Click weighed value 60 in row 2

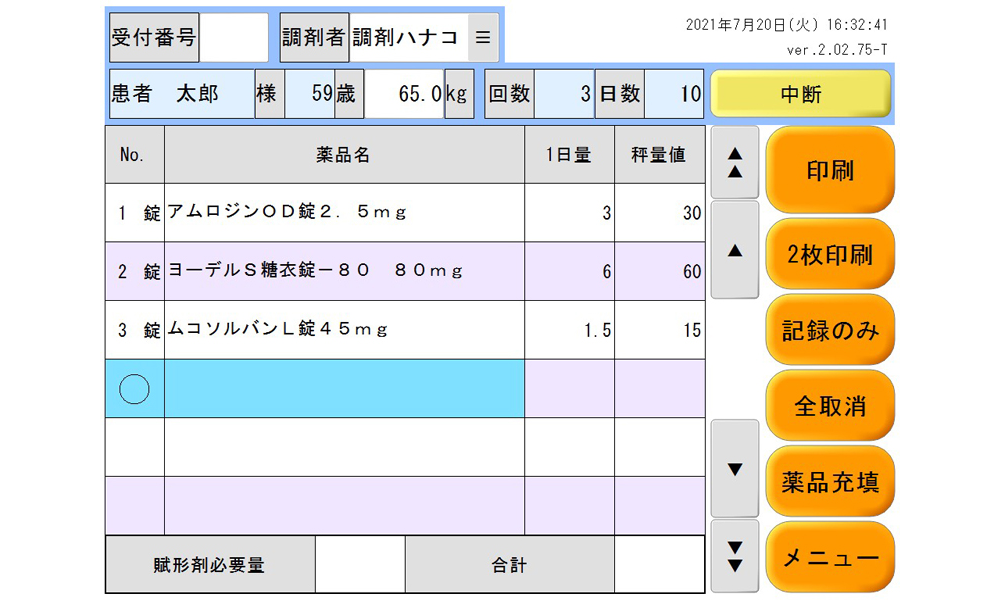coord(660,271)
